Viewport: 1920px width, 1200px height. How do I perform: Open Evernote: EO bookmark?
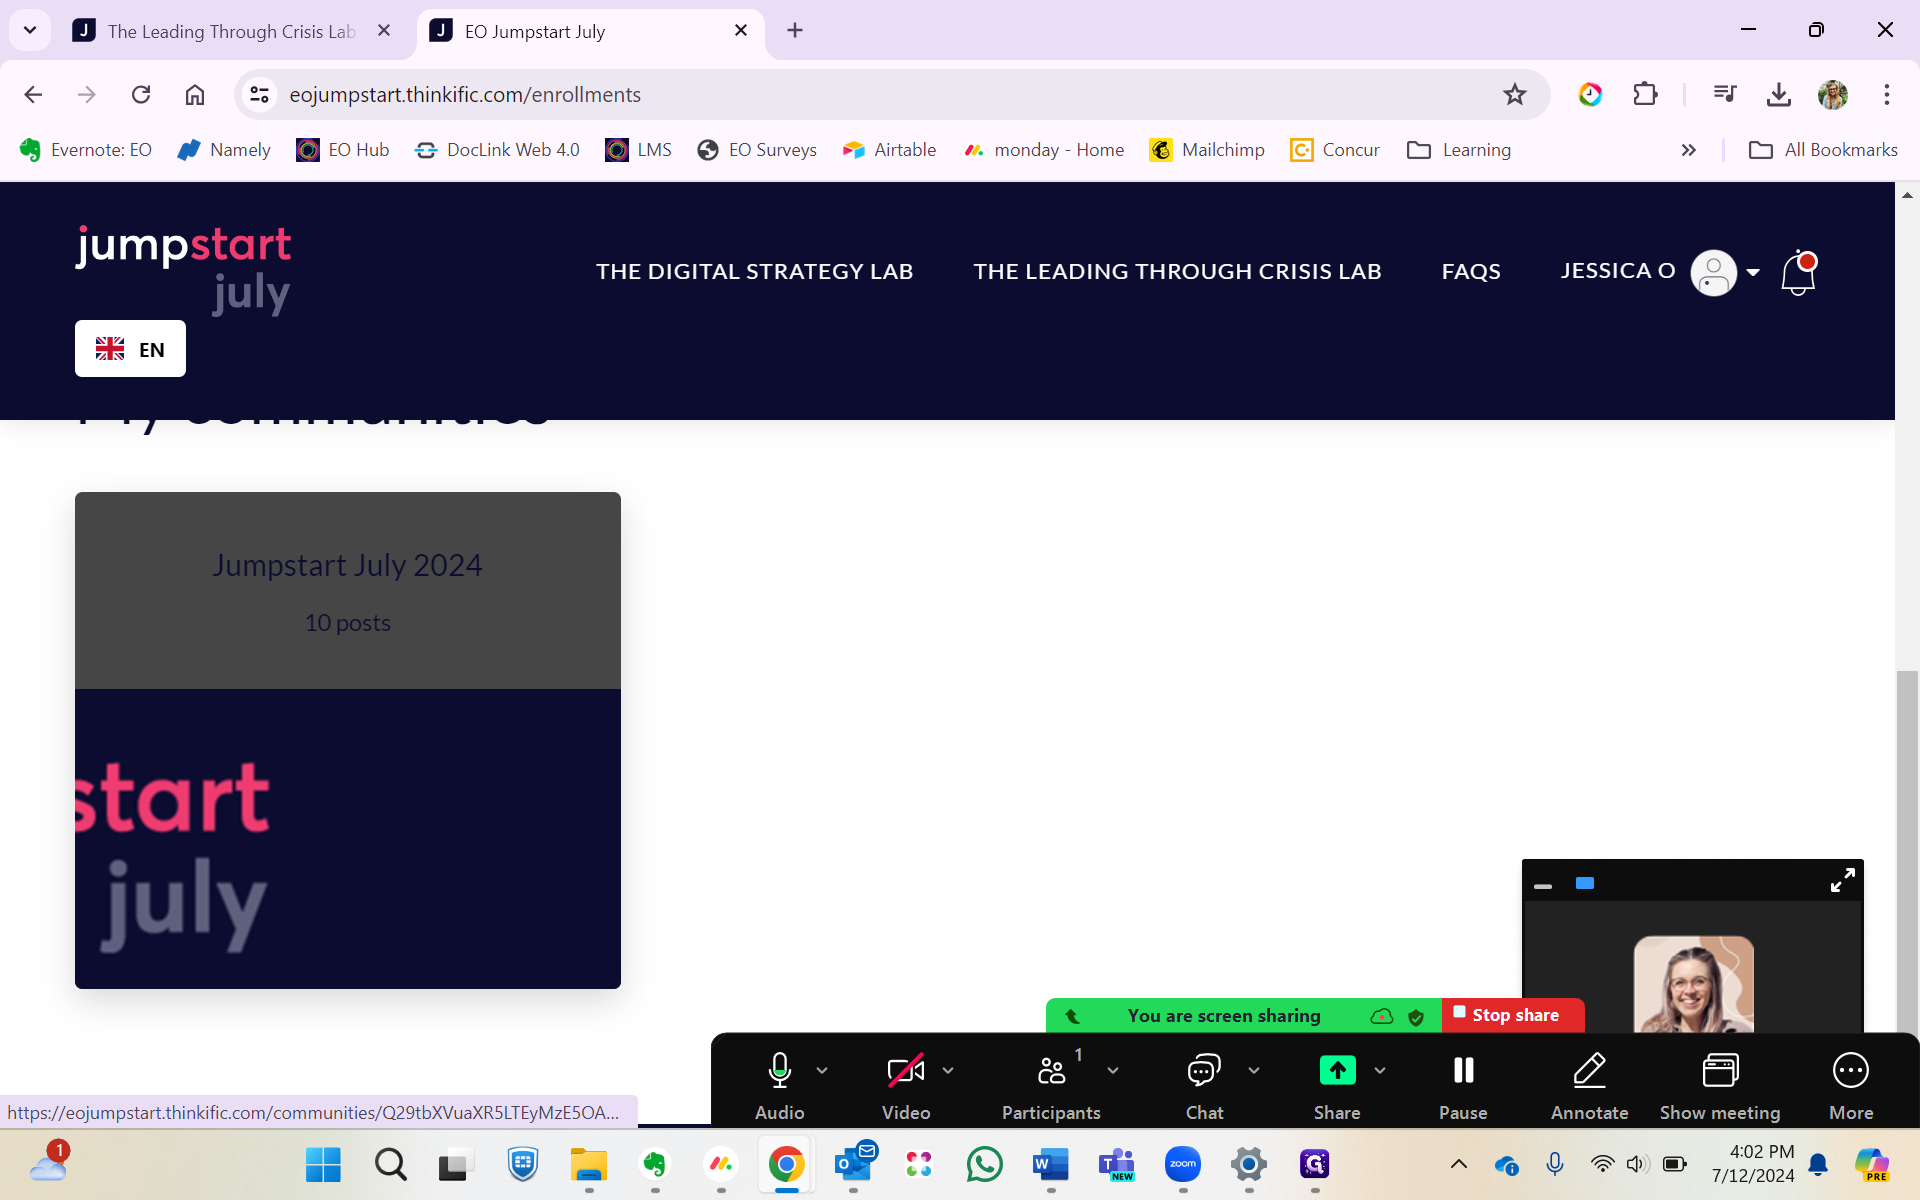pyautogui.click(x=86, y=150)
